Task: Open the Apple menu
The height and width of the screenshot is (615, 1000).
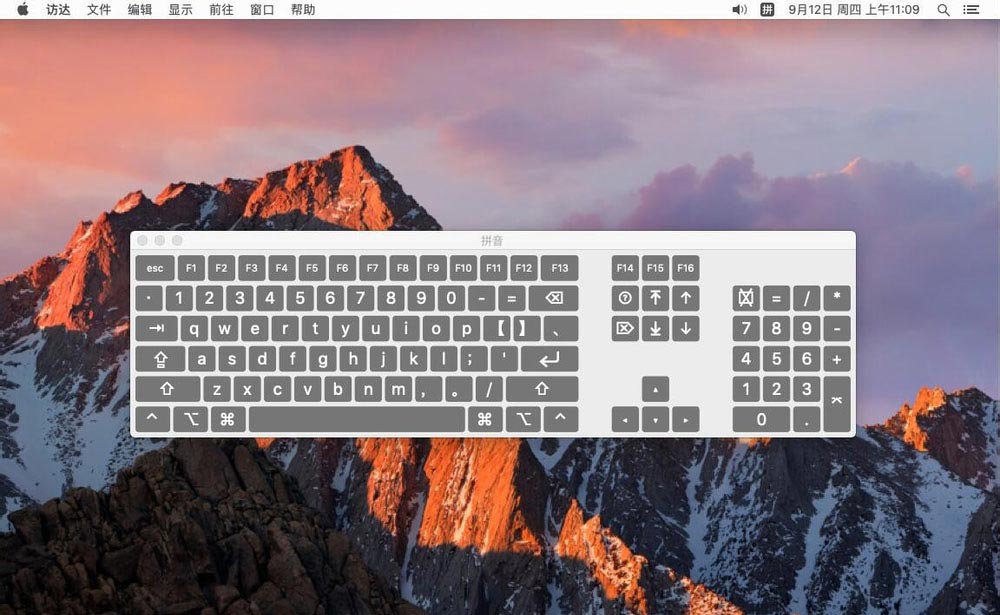Action: pyautogui.click(x=23, y=10)
